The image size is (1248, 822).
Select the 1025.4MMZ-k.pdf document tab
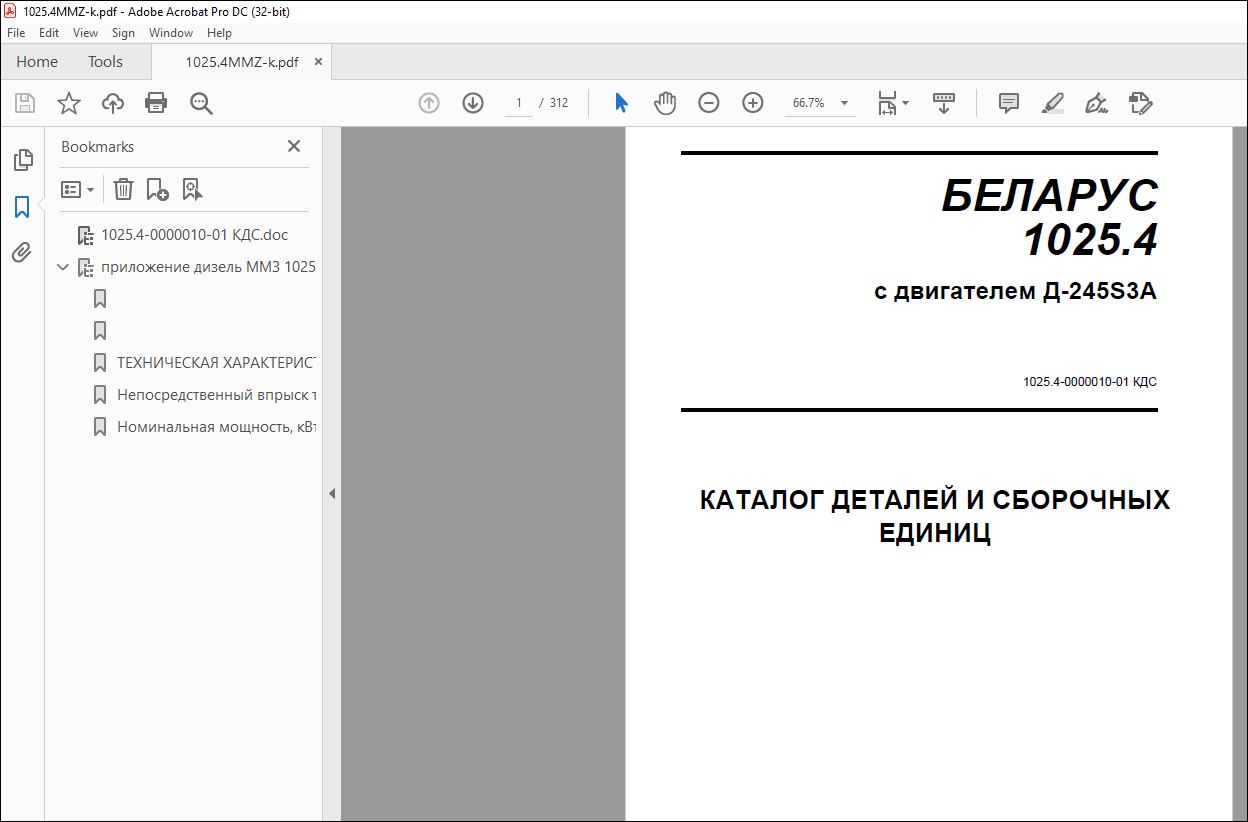(x=241, y=62)
